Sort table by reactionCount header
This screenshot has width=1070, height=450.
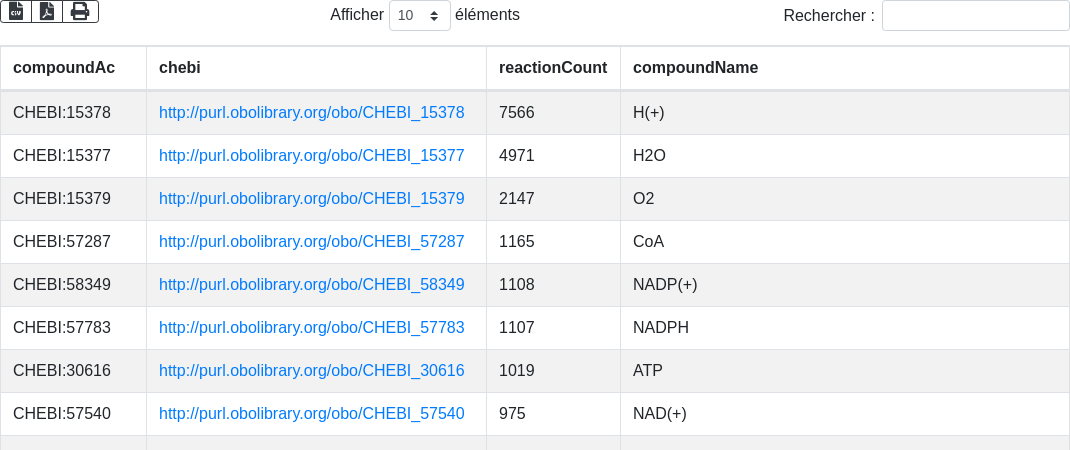pos(553,68)
